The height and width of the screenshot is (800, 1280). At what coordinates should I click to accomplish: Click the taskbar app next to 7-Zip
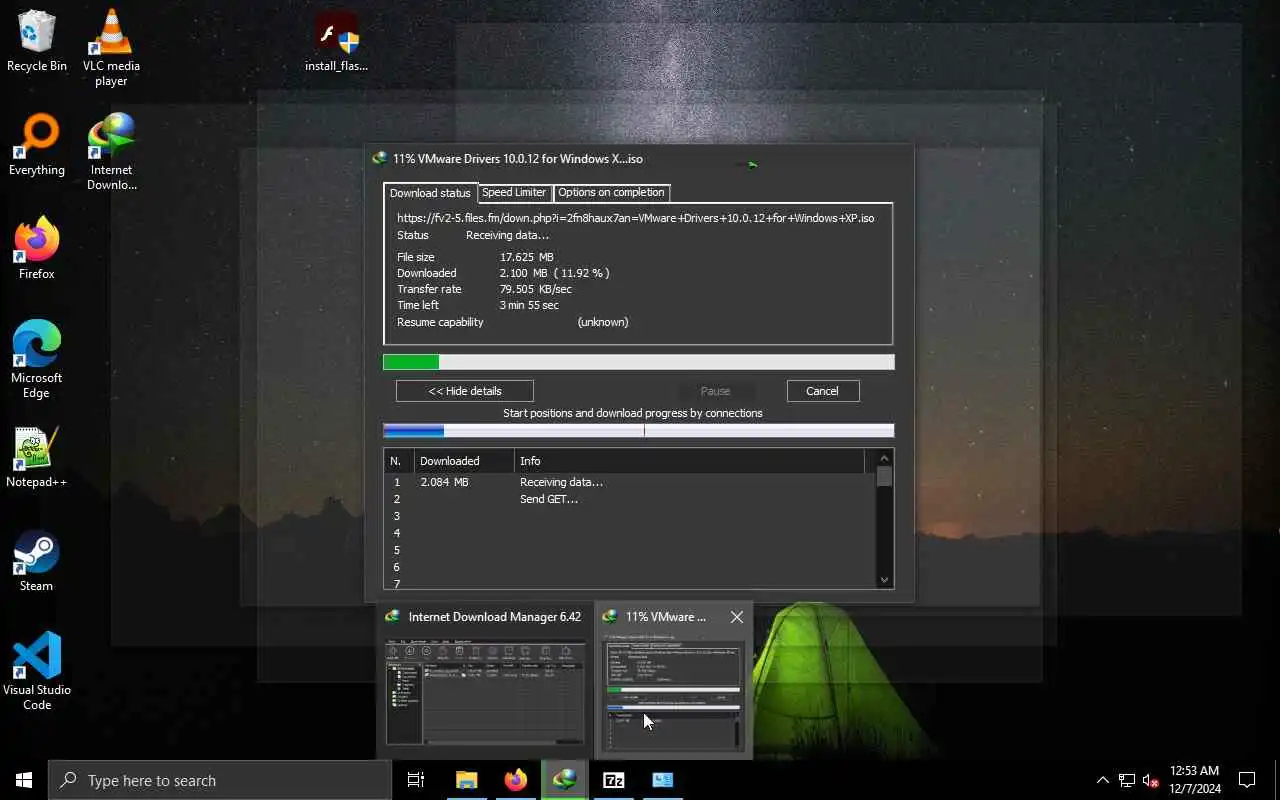pos(663,780)
